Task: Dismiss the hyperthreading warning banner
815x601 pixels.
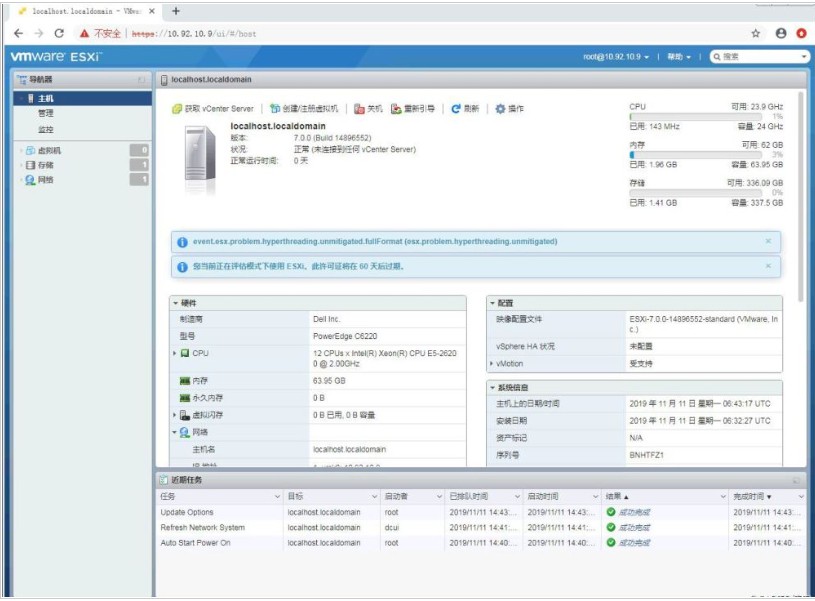Action: (768, 241)
